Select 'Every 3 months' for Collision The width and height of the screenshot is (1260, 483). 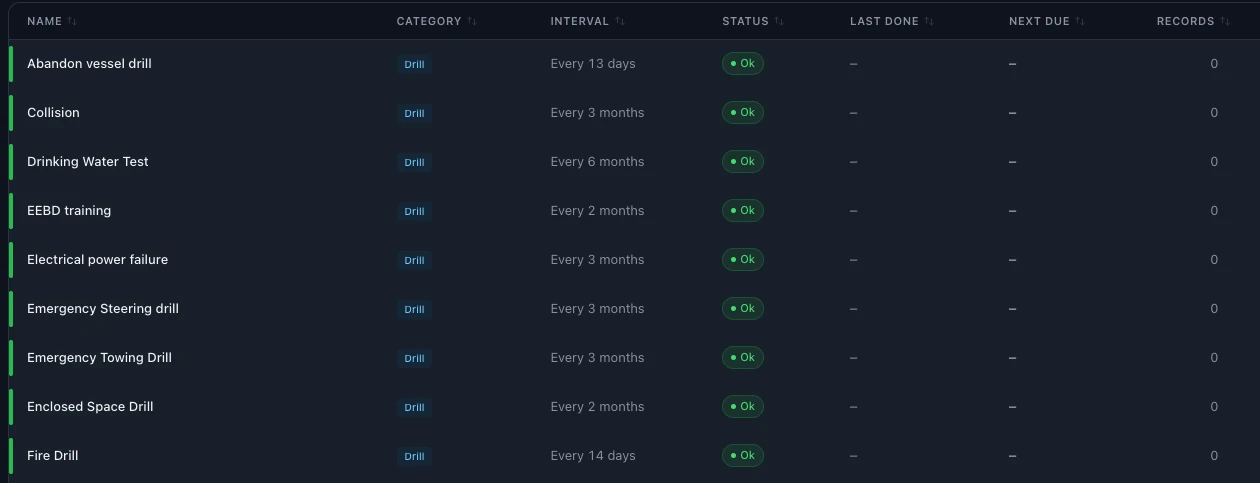click(x=597, y=113)
